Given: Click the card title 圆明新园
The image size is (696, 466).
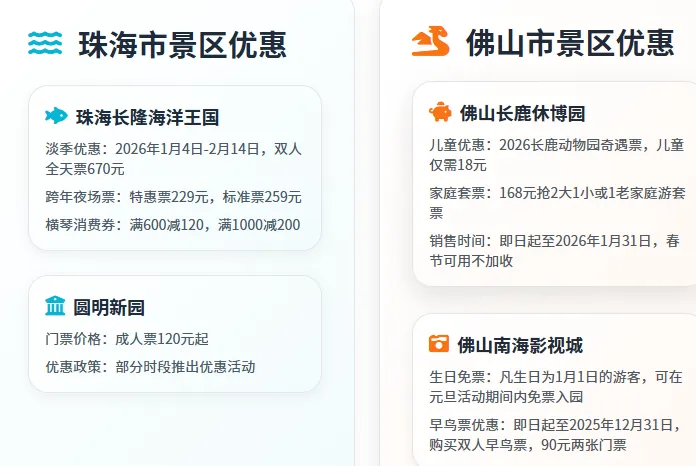Looking at the screenshot, I should pyautogui.click(x=109, y=308).
